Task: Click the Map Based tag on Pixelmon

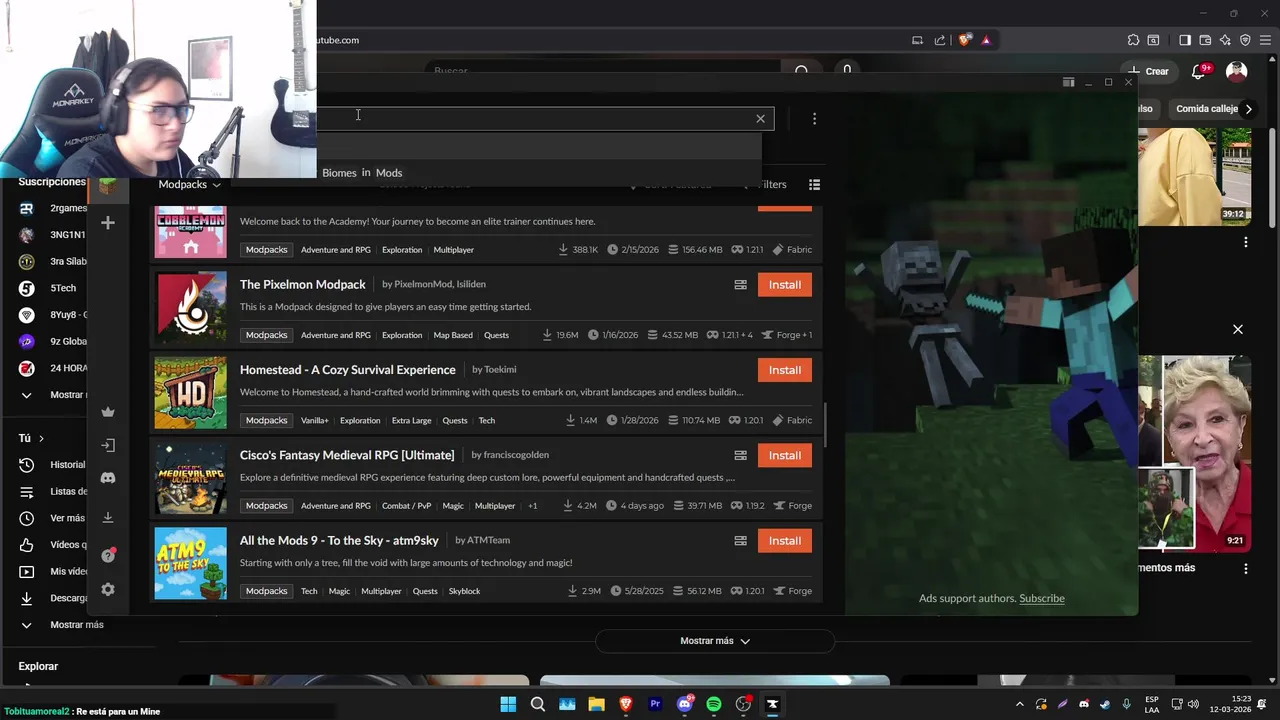Action: point(453,335)
